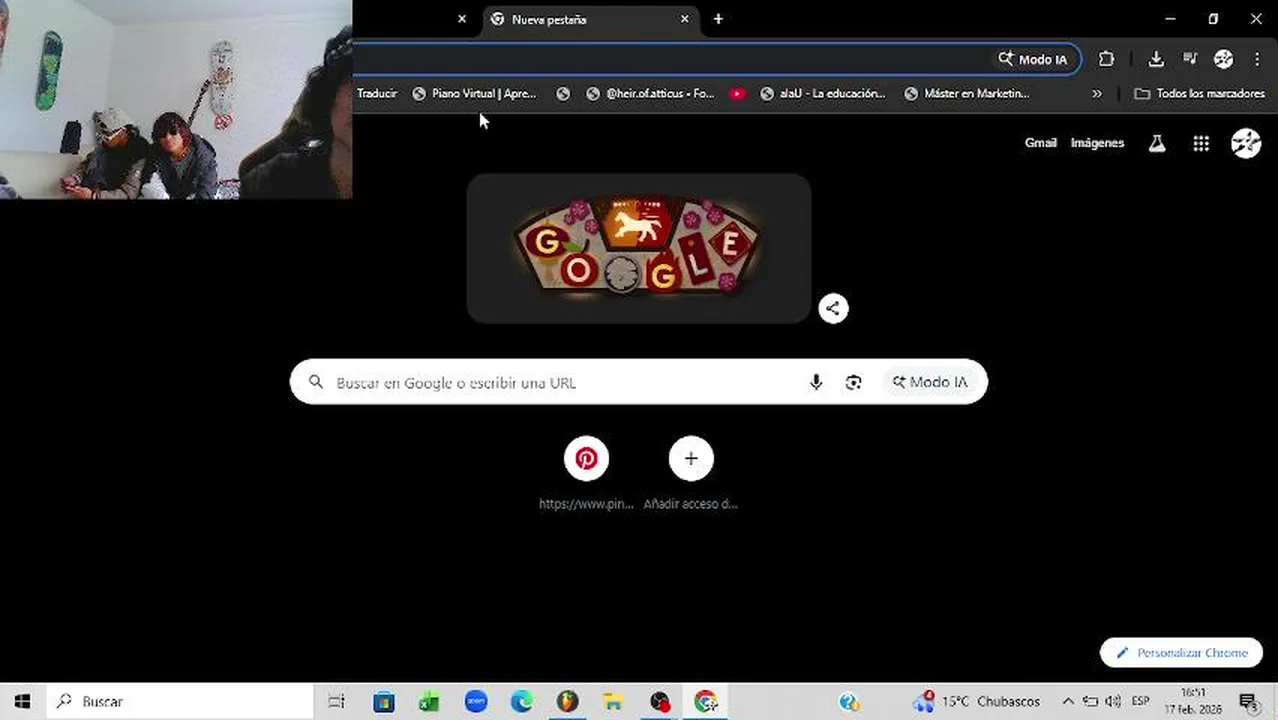The image size is (1278, 720).
Task: Open Chrome three-dot menu
Action: click(1257, 59)
